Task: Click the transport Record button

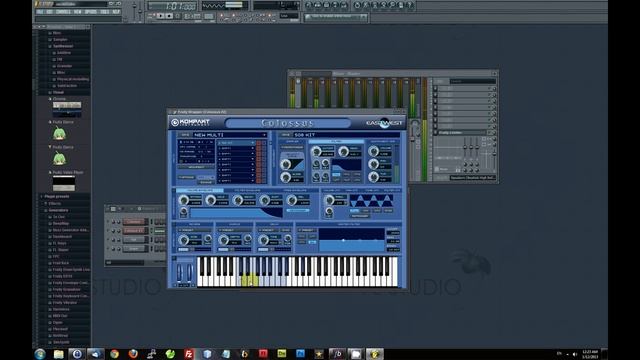Action: point(178,16)
